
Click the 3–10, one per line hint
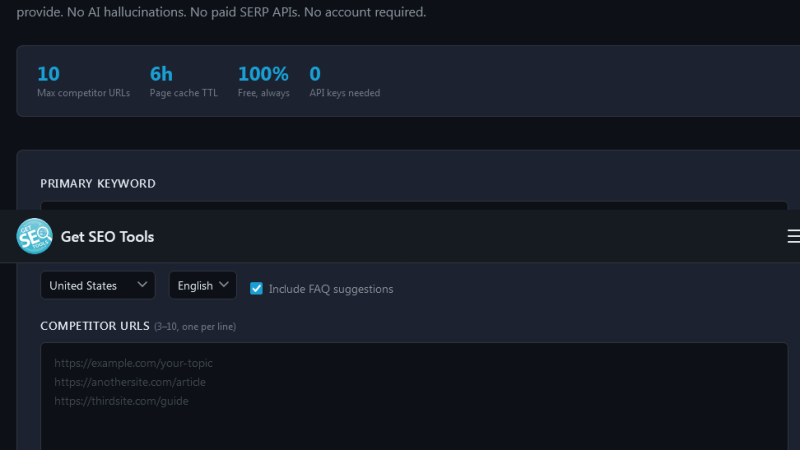(195, 327)
